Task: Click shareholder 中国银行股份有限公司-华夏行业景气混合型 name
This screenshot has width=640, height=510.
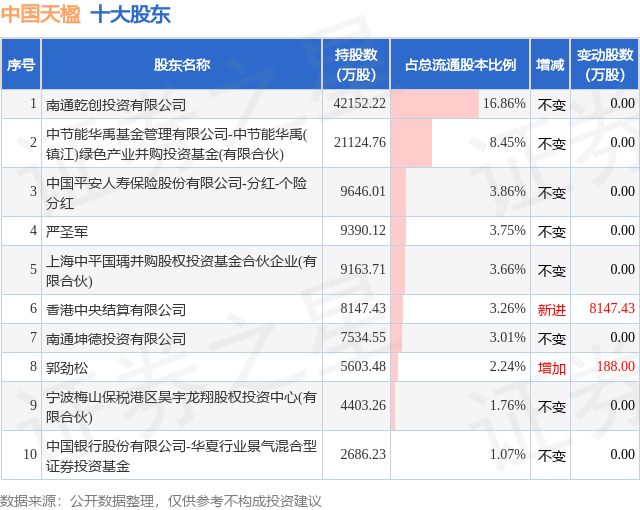Action: click(x=181, y=455)
